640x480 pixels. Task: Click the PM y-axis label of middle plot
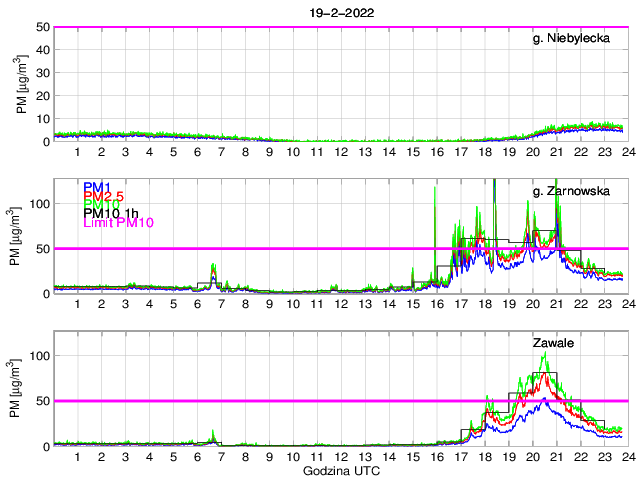(x=22, y=235)
